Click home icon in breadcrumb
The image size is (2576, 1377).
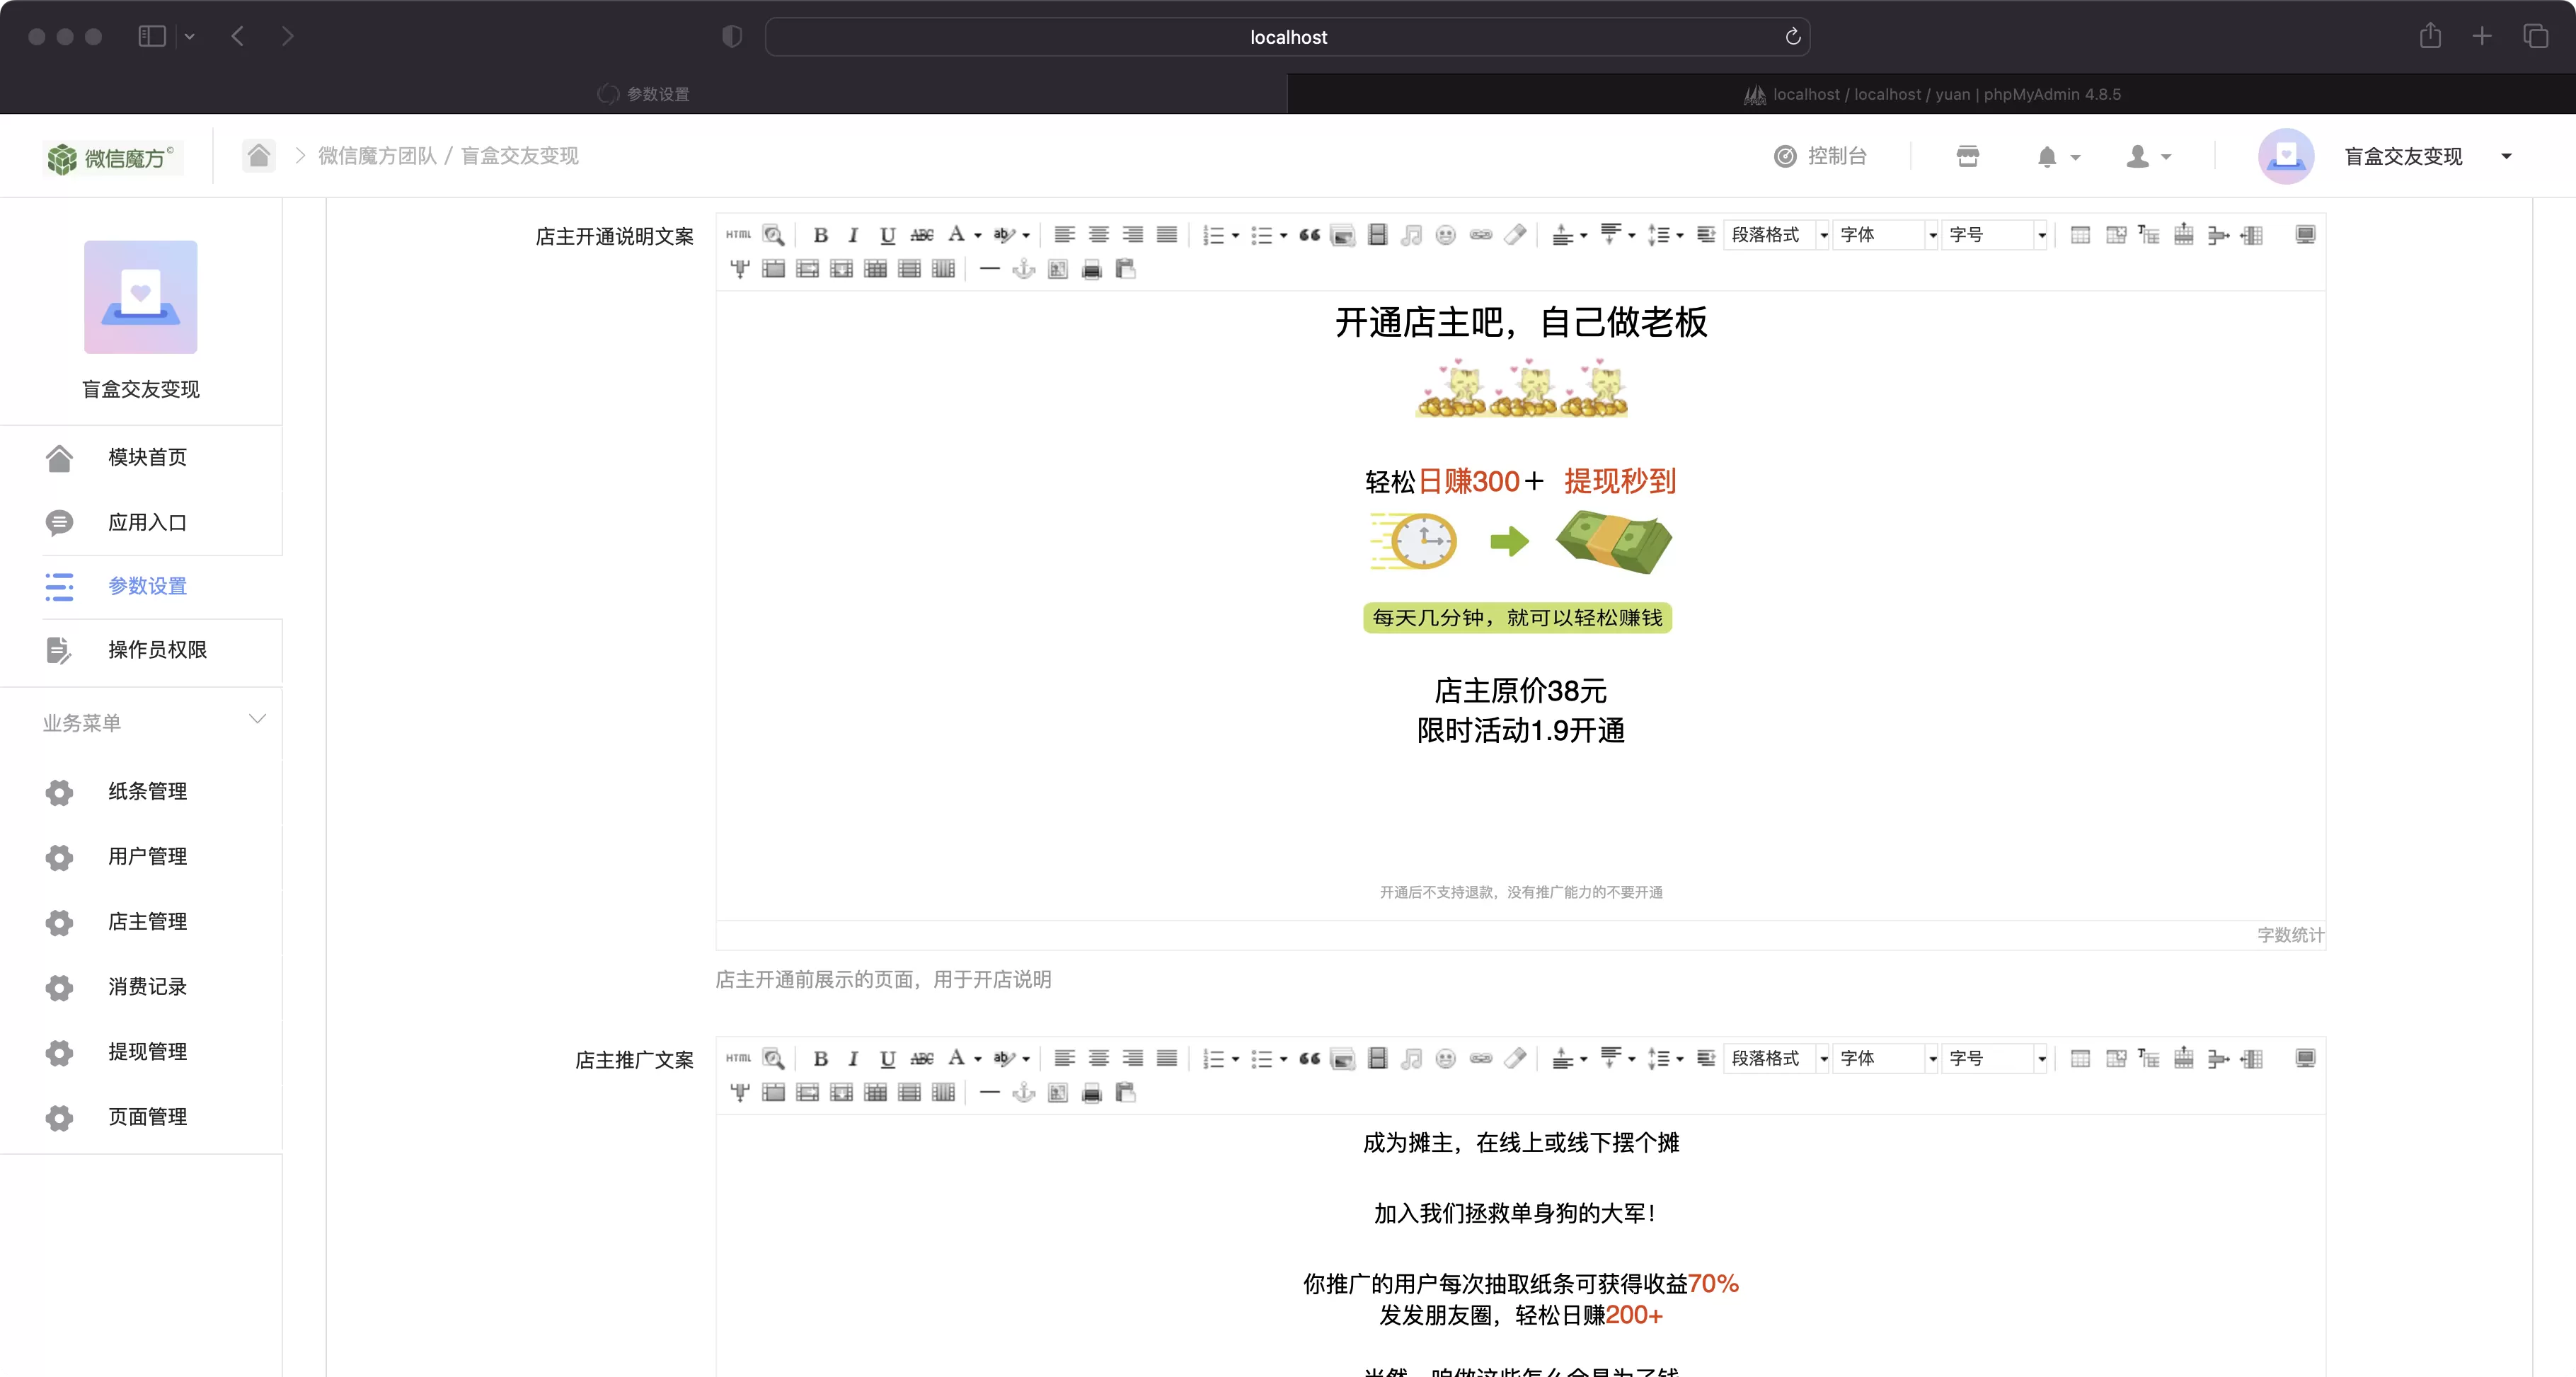tap(259, 155)
